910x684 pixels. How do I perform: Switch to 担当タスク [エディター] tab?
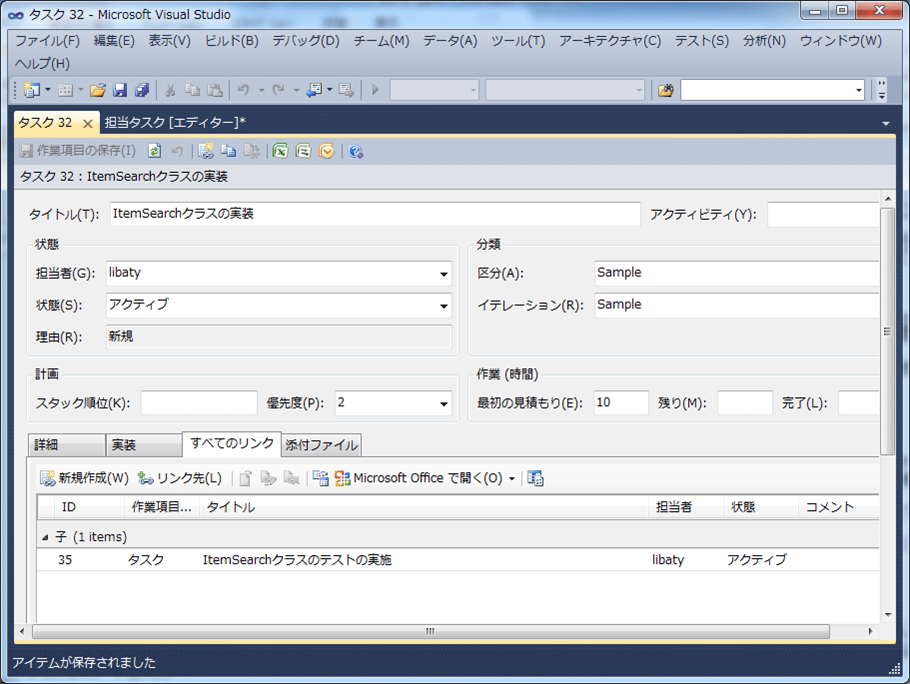[x=175, y=122]
